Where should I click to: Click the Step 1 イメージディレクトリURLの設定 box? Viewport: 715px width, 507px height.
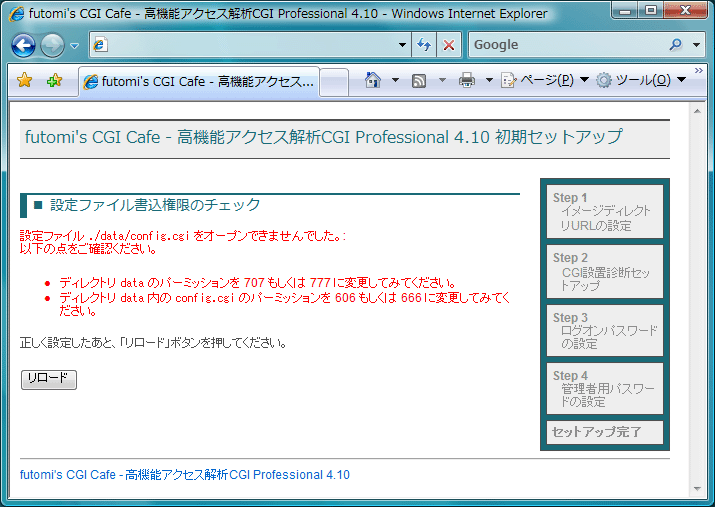point(605,212)
